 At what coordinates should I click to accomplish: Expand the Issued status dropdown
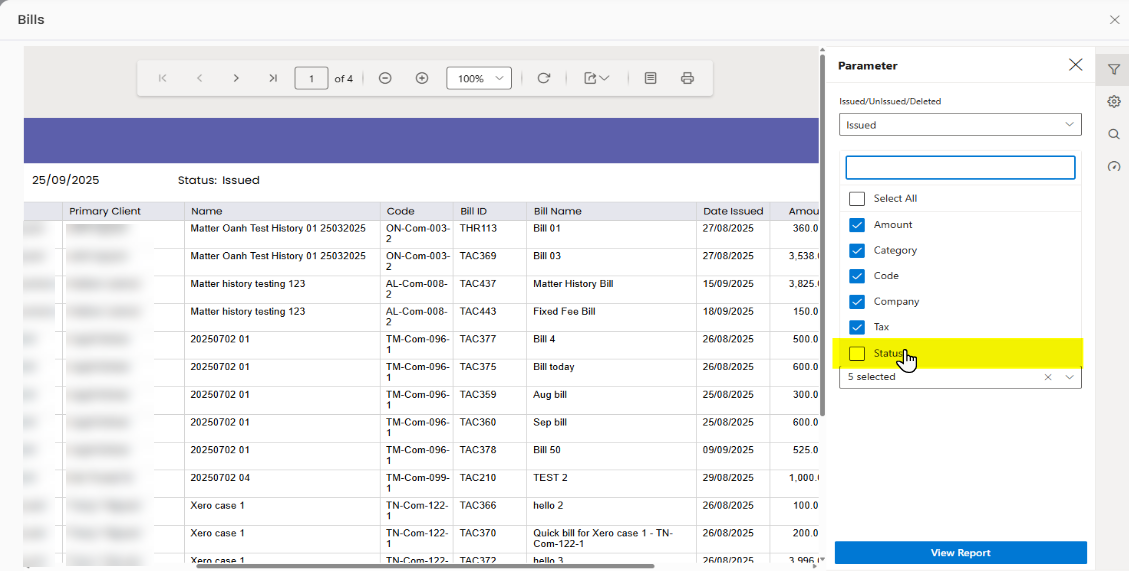click(x=959, y=125)
